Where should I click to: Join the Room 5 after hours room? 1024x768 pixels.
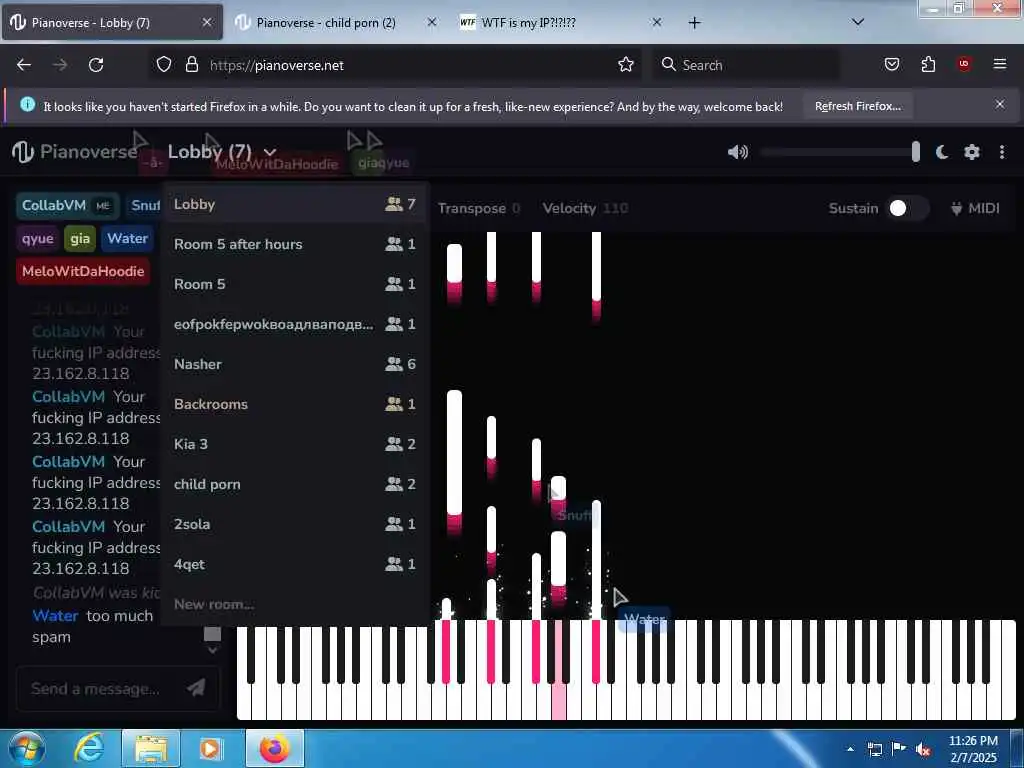[x=295, y=244]
